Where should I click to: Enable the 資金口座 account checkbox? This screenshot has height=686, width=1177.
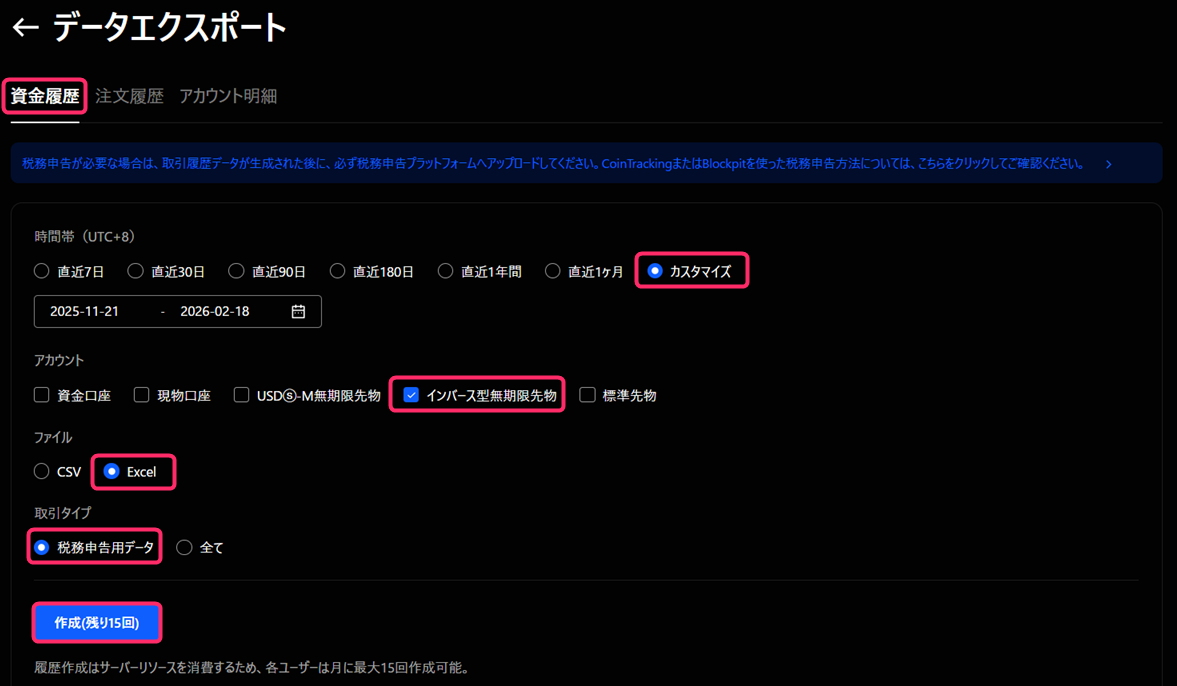[42, 395]
